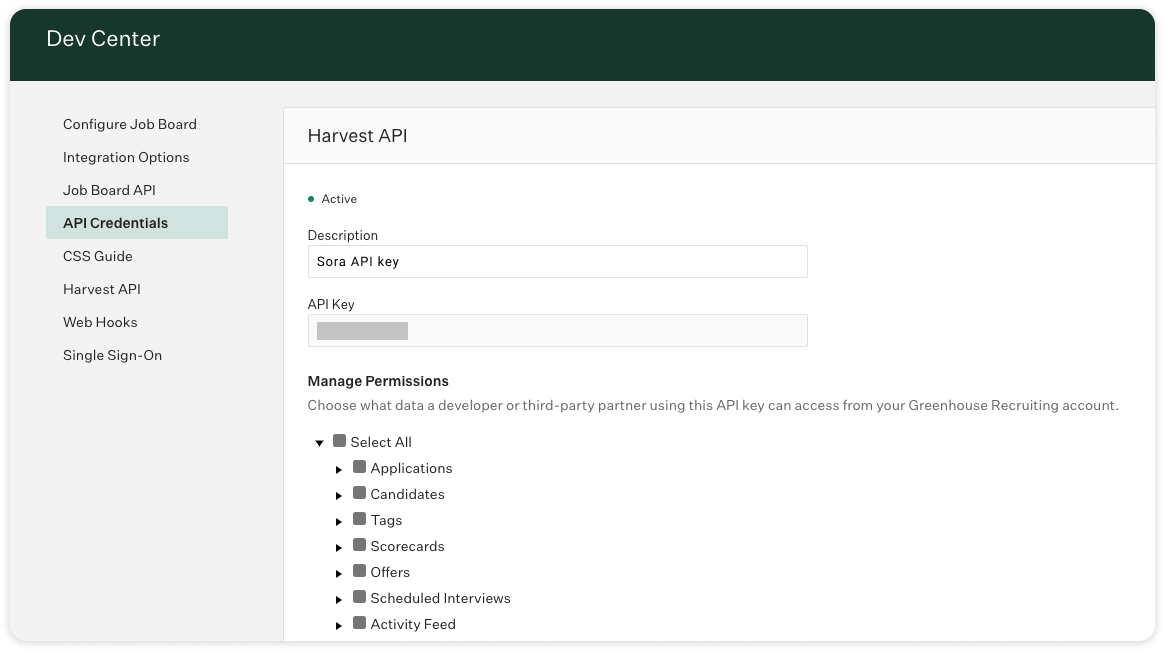Viewport: 1165px width, 652px height.
Task: Tick the Offers permission checkbox
Action: click(x=360, y=571)
